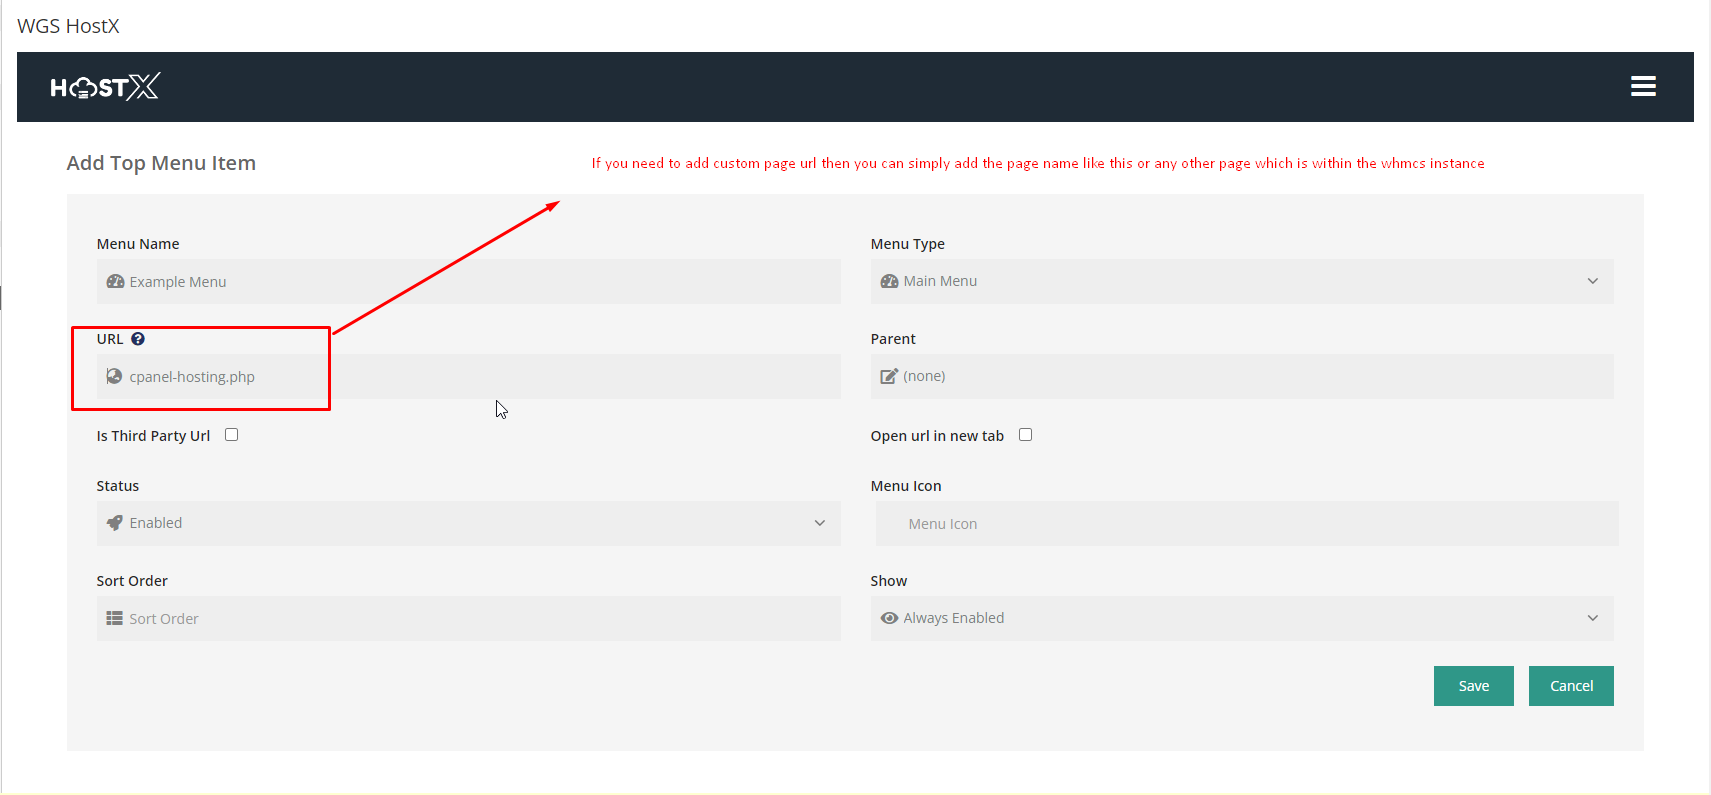The image size is (1711, 795).
Task: Save the new top menu item
Action: (1473, 686)
